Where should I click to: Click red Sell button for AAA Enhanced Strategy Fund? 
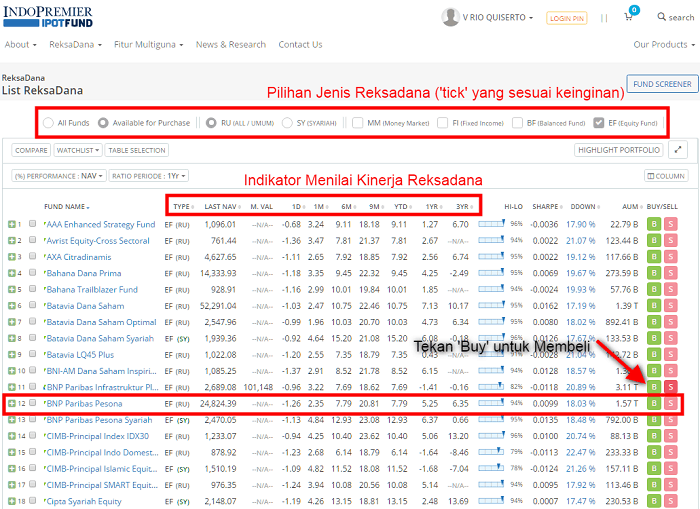[670, 224]
